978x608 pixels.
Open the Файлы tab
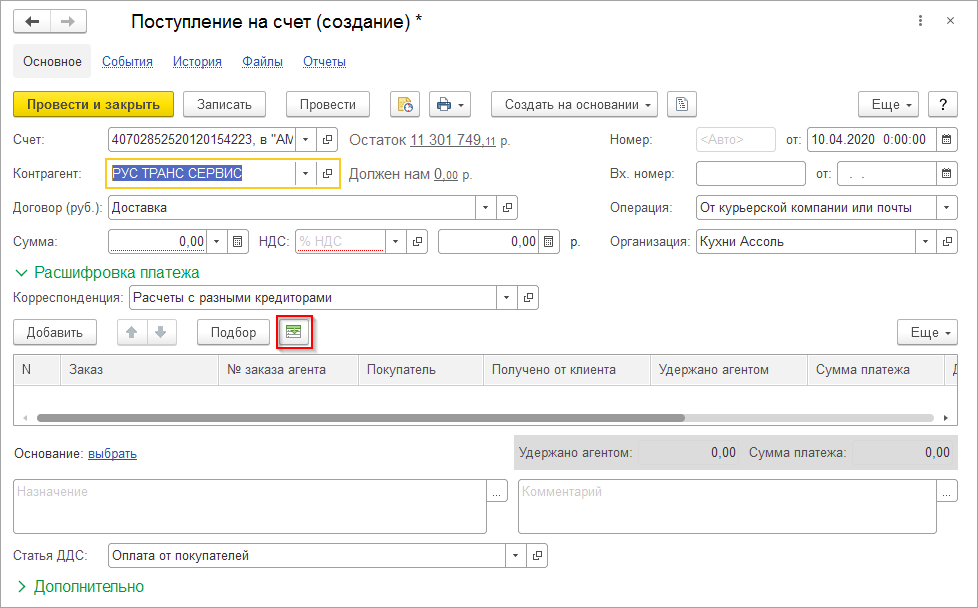[x=262, y=61]
